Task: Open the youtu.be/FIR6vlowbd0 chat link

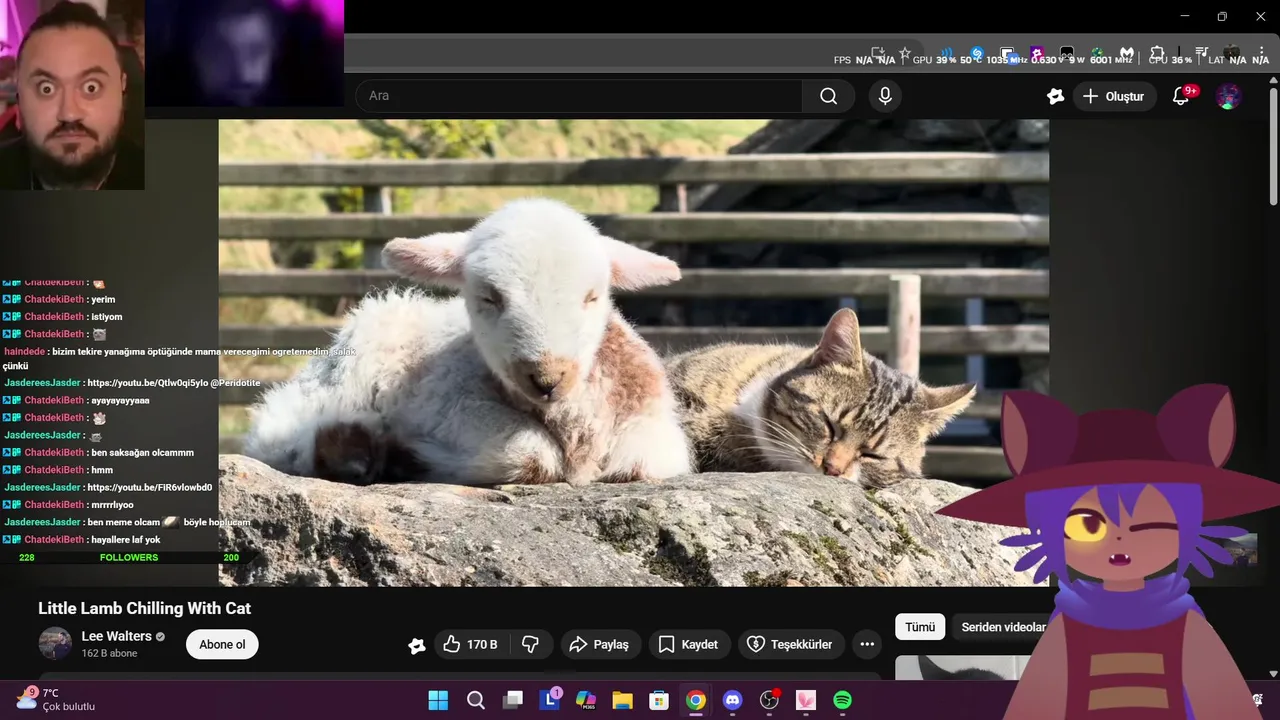Action: click(x=149, y=487)
